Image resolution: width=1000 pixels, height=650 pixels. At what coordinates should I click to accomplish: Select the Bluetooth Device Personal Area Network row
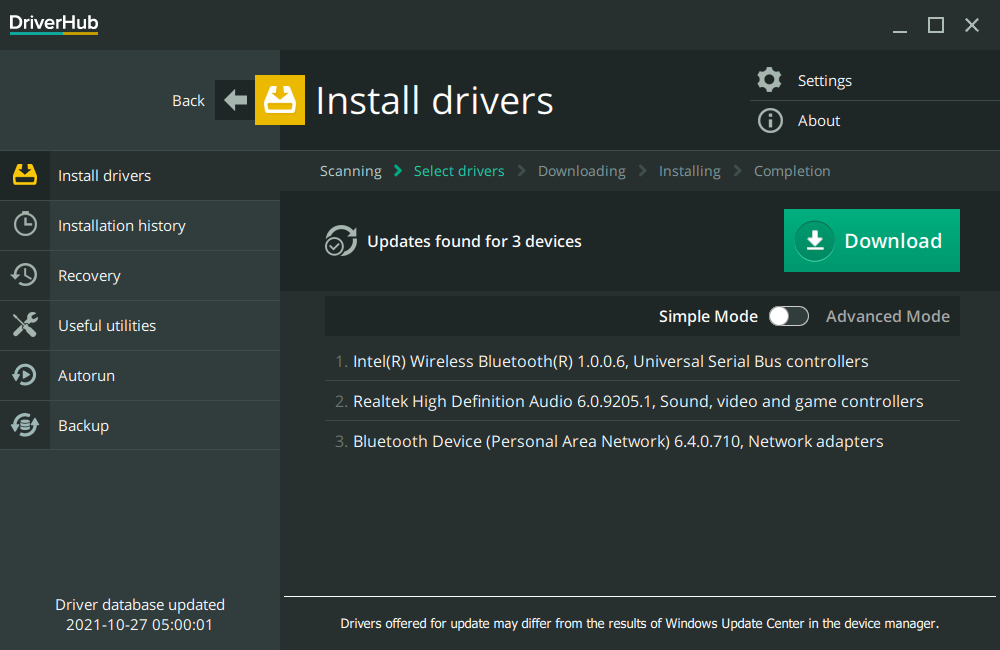coord(642,441)
